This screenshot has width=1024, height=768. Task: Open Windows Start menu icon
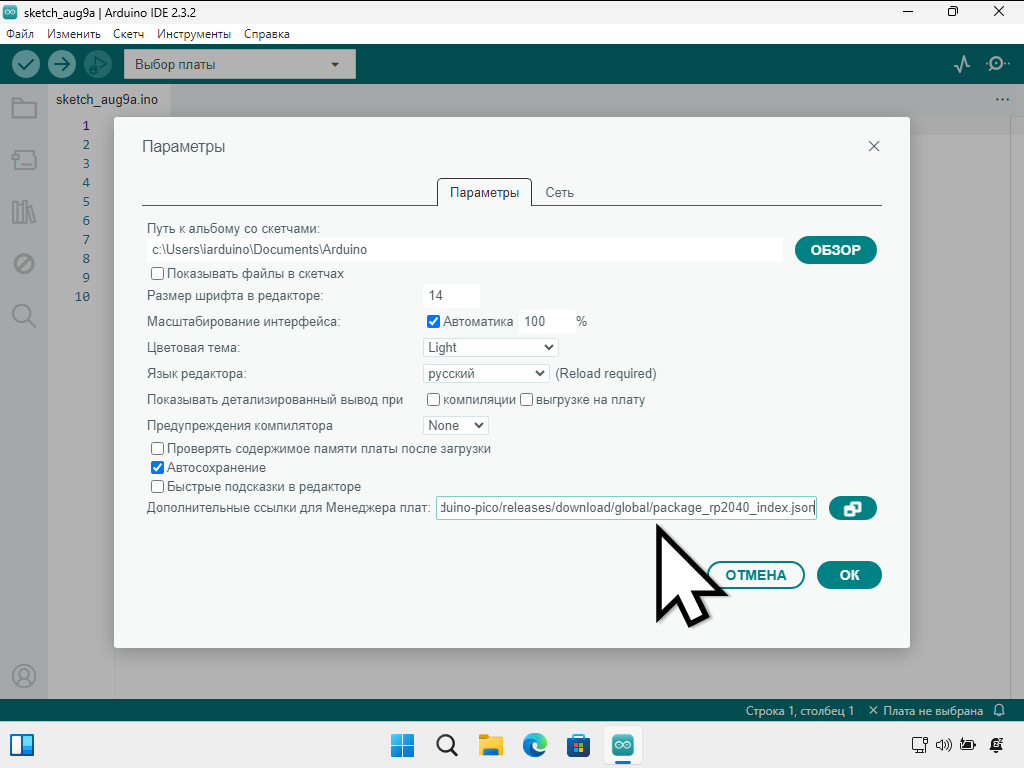tap(402, 745)
